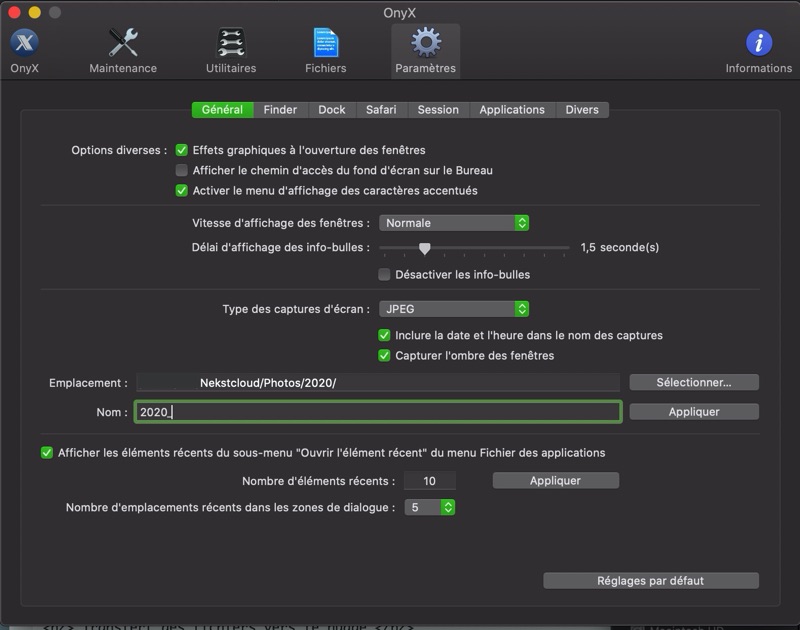Open the OnyX home toolbar icon
The width and height of the screenshot is (800, 630).
click(25, 44)
